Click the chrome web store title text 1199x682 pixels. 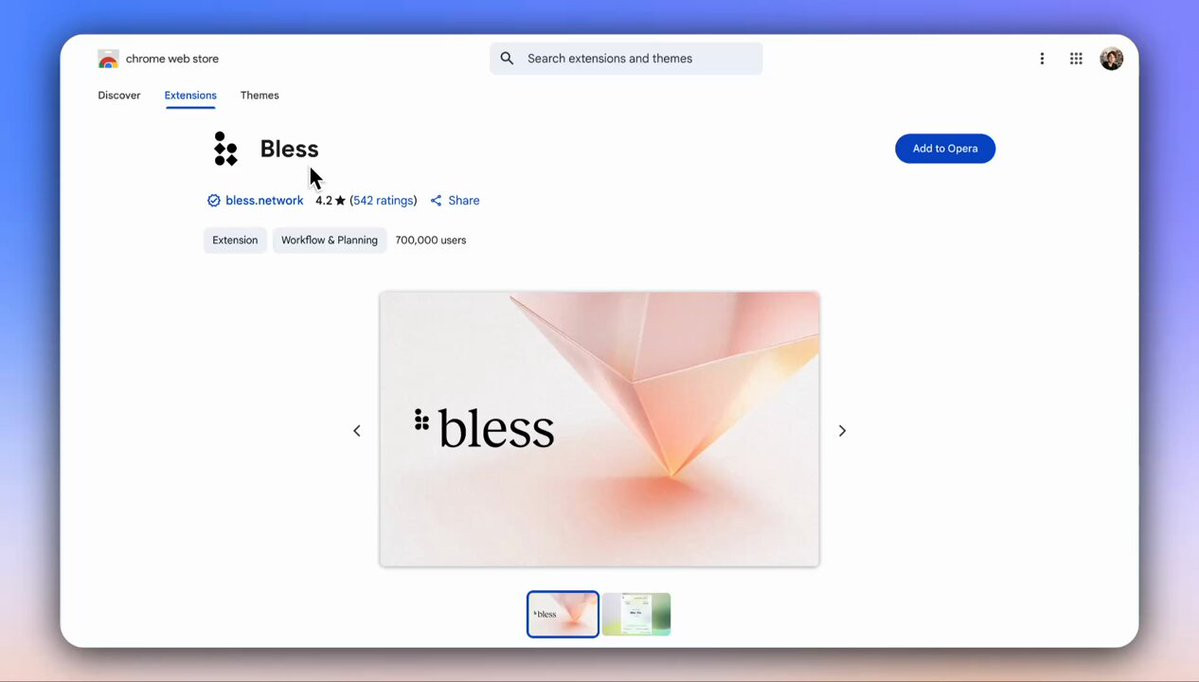(x=172, y=59)
